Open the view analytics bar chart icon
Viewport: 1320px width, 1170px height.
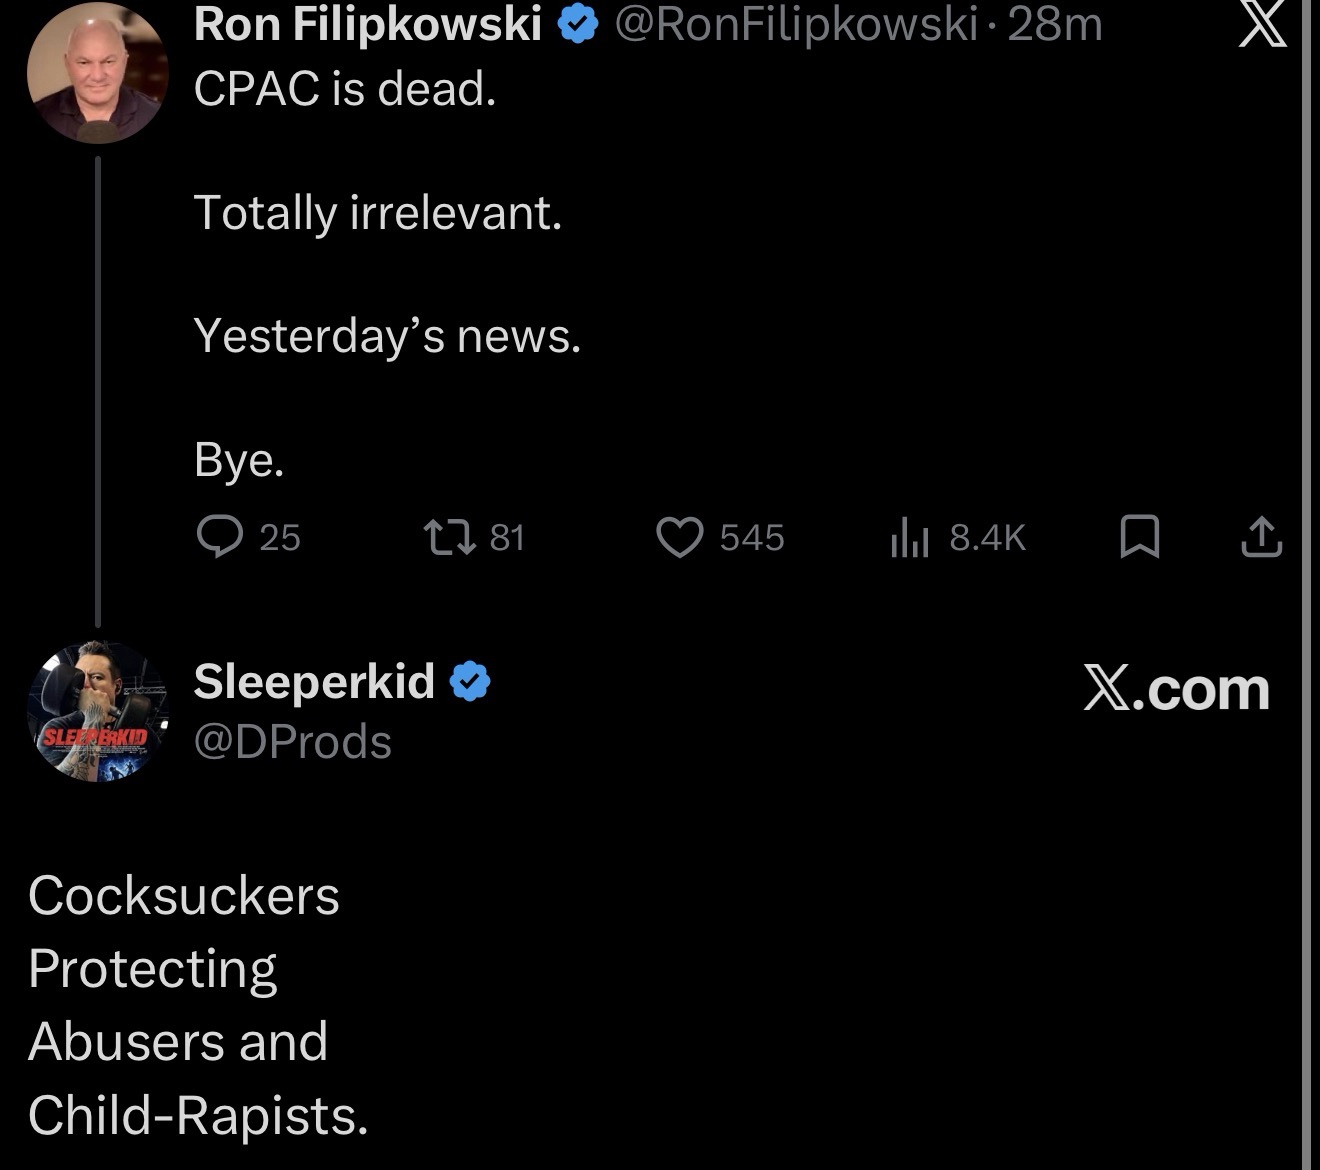click(x=909, y=537)
